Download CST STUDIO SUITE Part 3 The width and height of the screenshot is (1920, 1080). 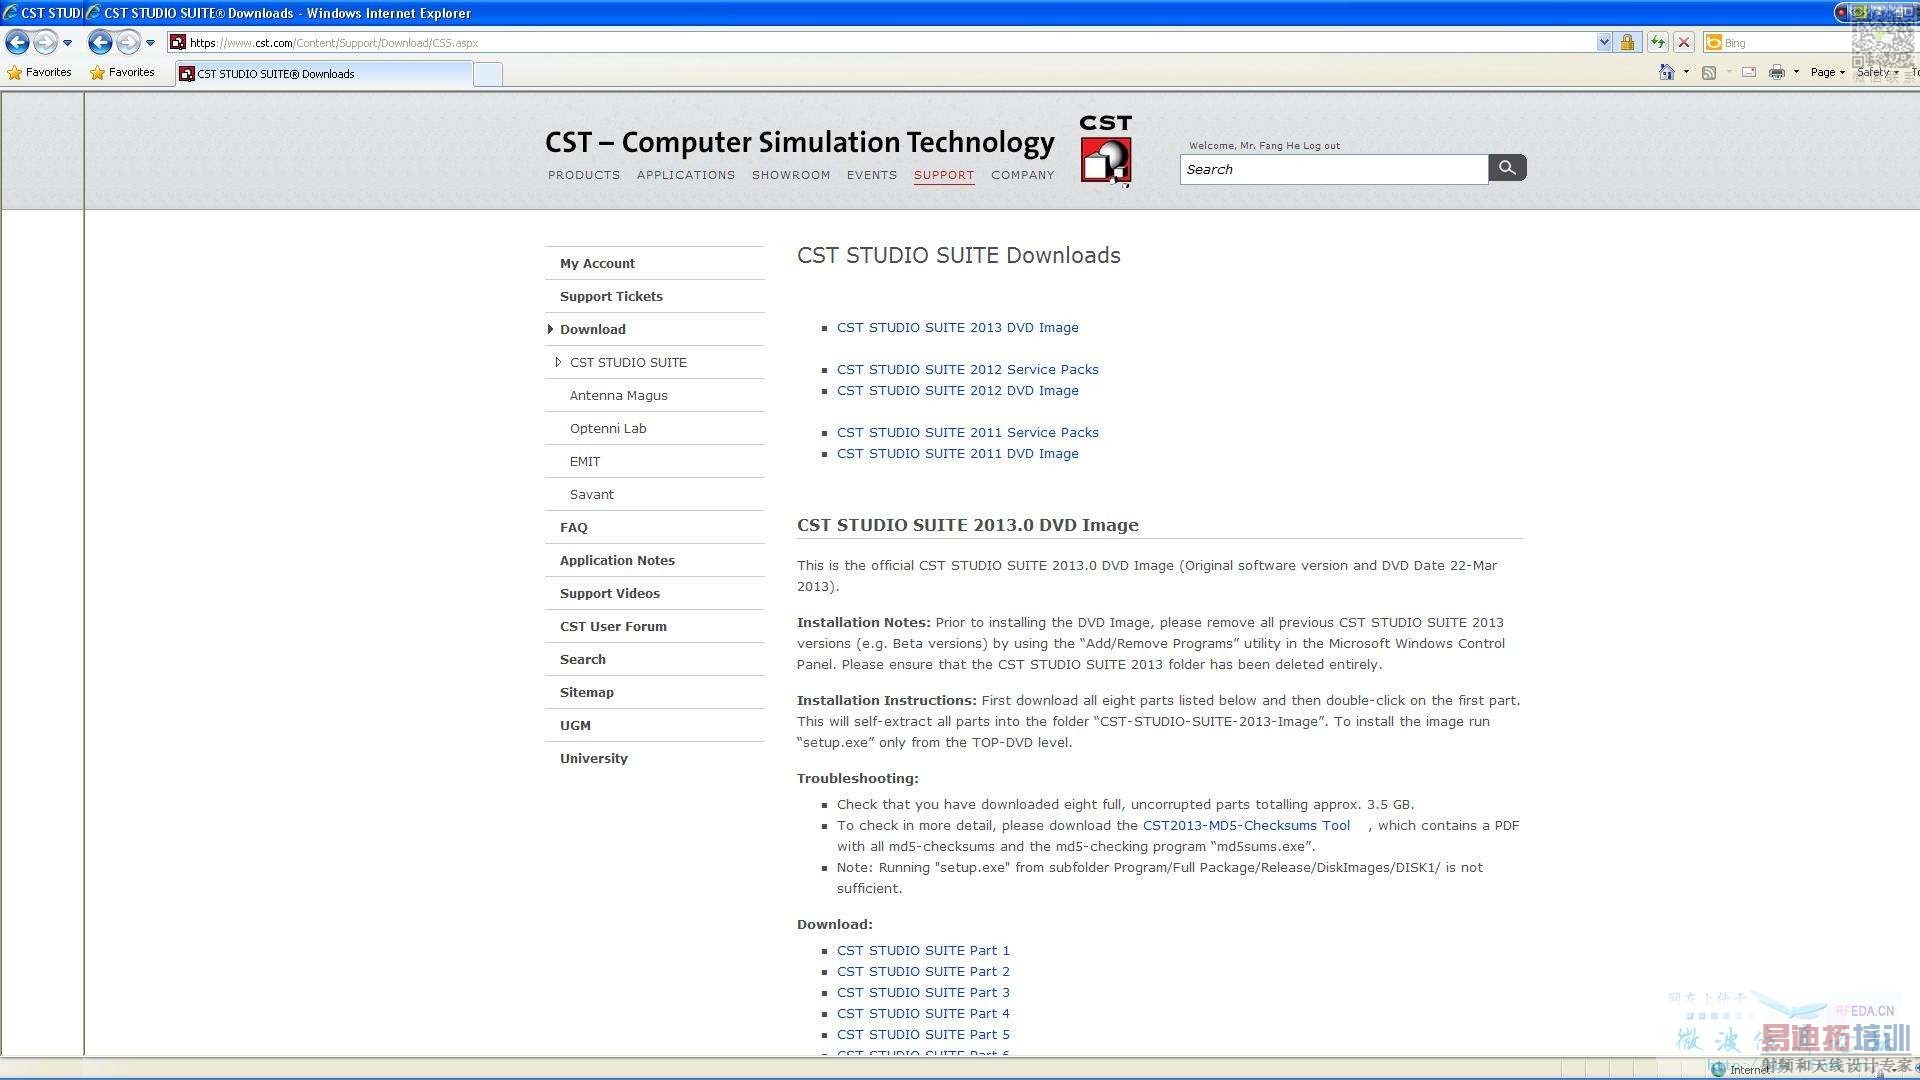(923, 992)
